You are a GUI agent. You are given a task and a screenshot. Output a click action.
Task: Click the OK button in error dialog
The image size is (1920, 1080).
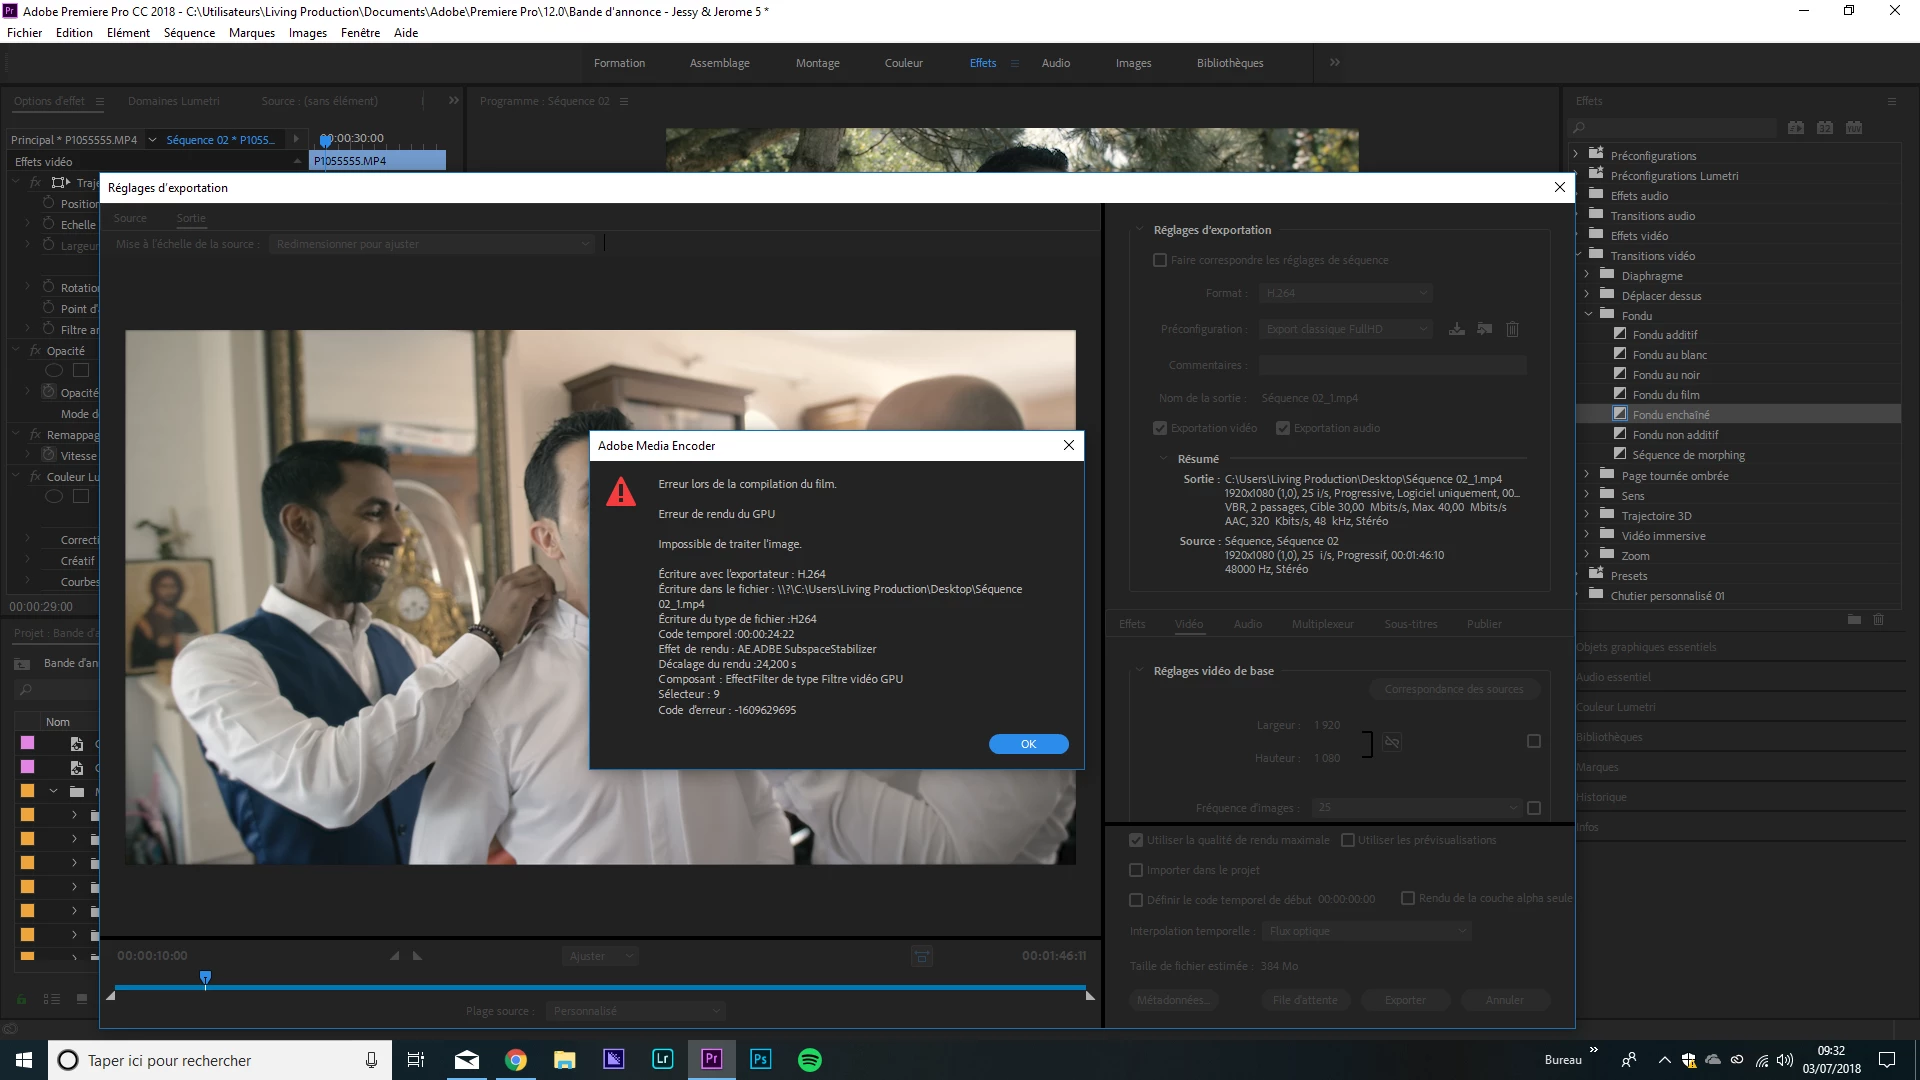1028,744
